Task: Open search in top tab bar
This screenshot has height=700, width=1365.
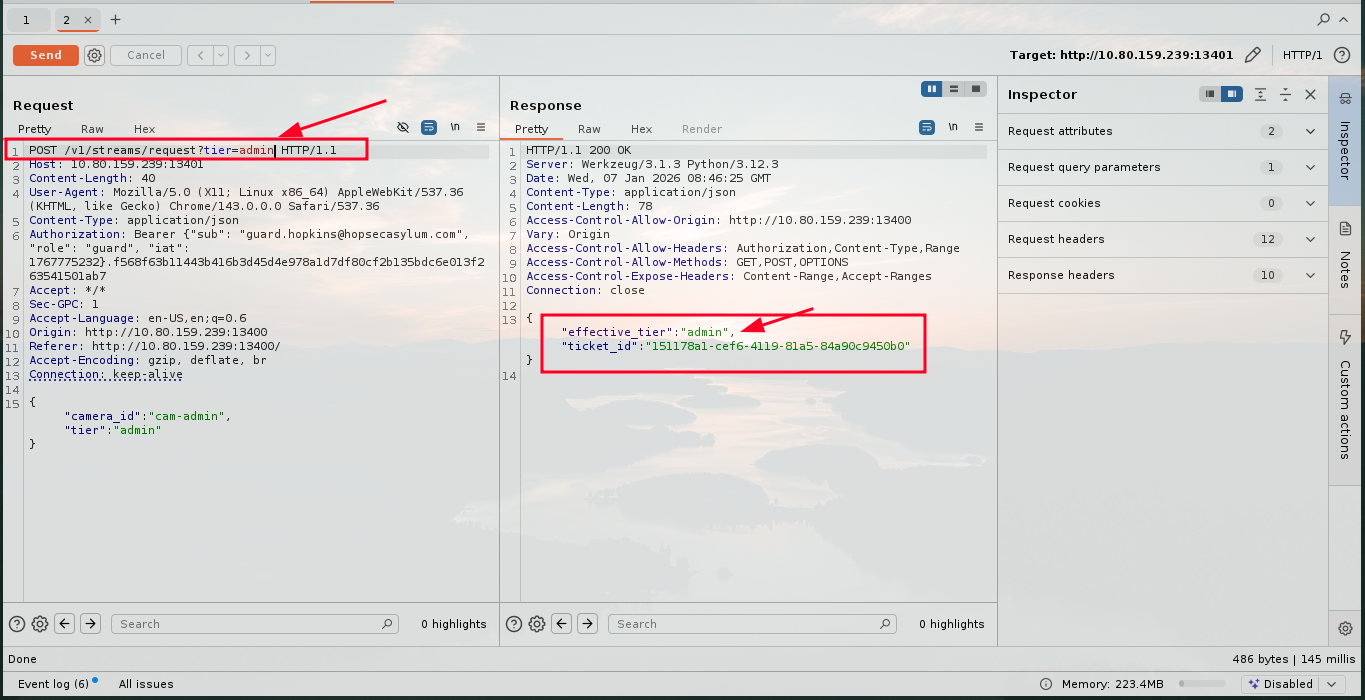Action: coord(1324,19)
